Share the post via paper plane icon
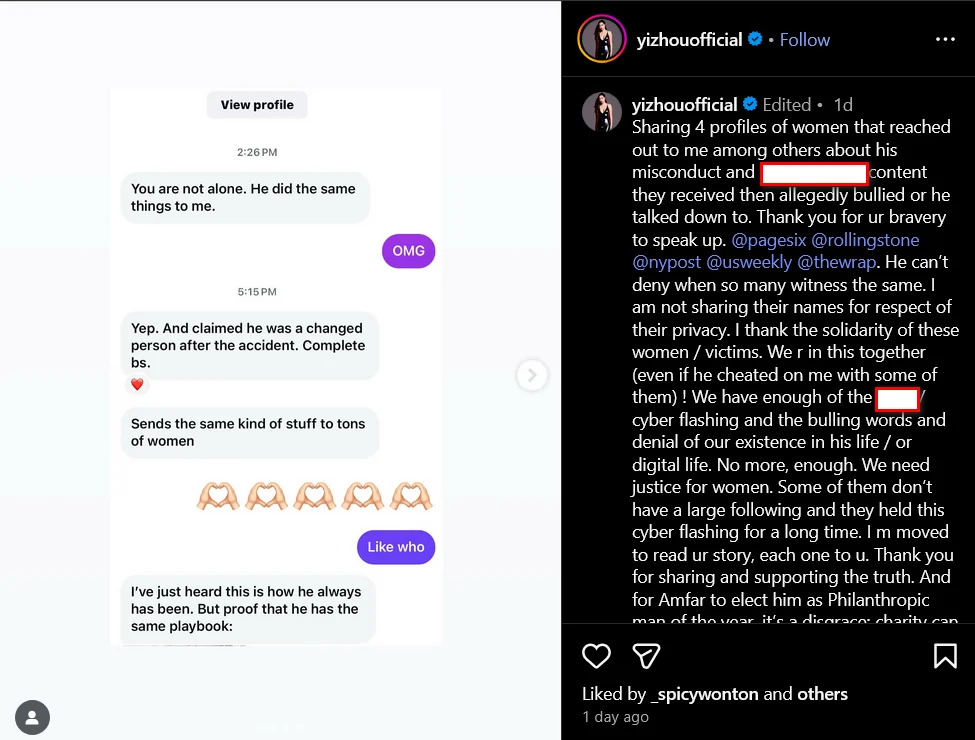 pyautogui.click(x=646, y=656)
